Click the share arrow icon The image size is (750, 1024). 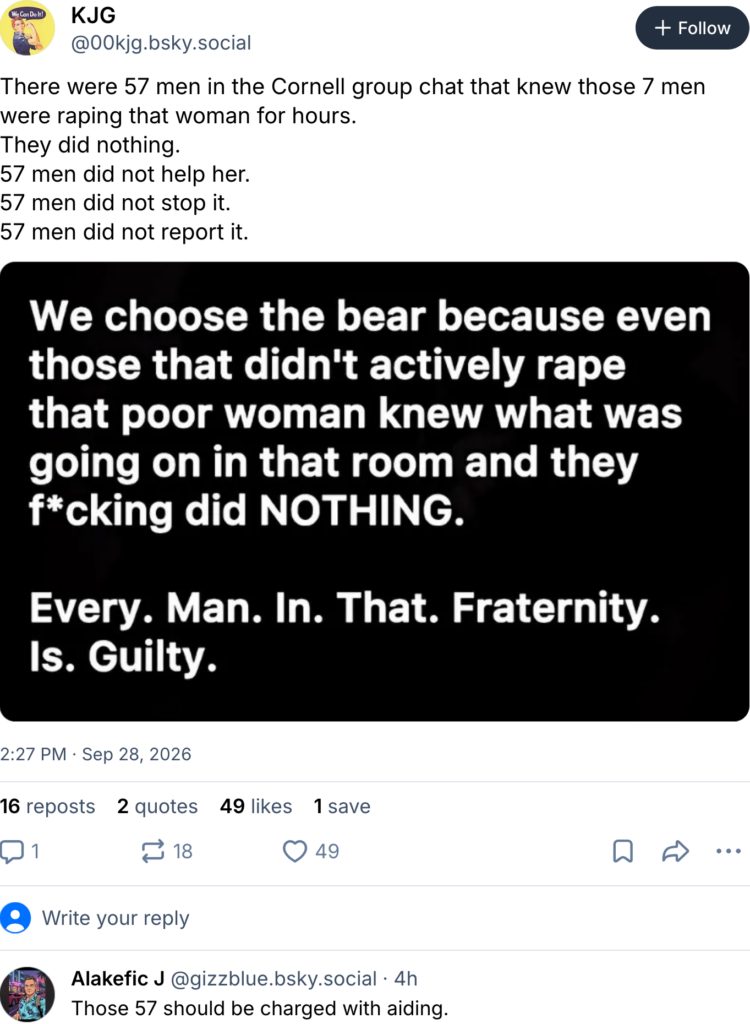click(x=676, y=852)
